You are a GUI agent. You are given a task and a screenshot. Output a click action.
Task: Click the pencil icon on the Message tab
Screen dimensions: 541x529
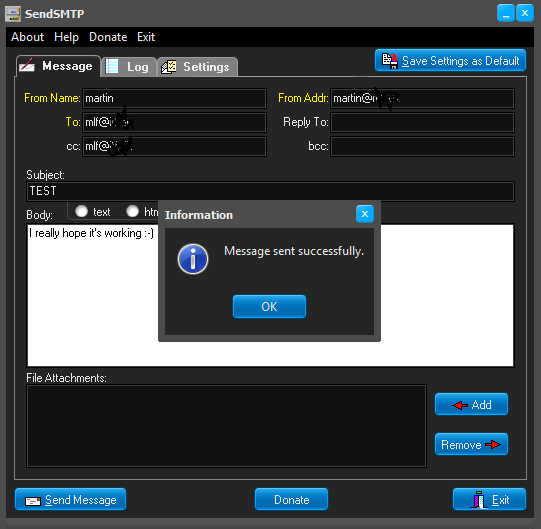pyautogui.click(x=27, y=65)
